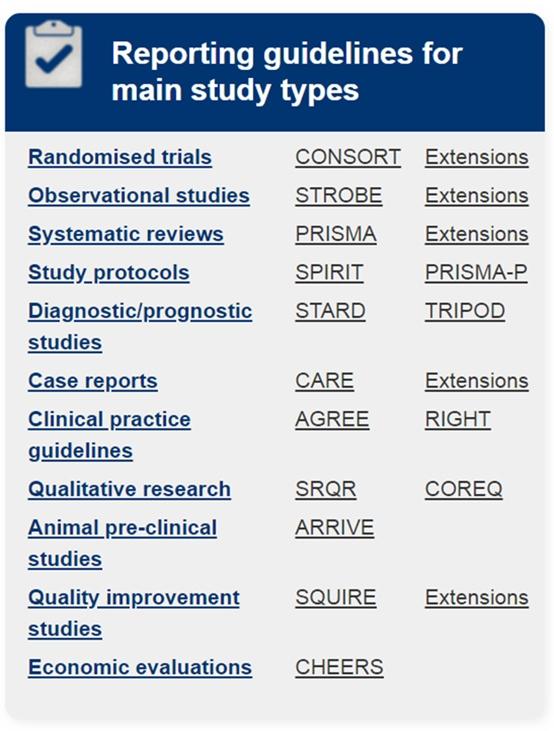
Task: Open the SPIRIT protocol guideline
Action: pos(329,273)
